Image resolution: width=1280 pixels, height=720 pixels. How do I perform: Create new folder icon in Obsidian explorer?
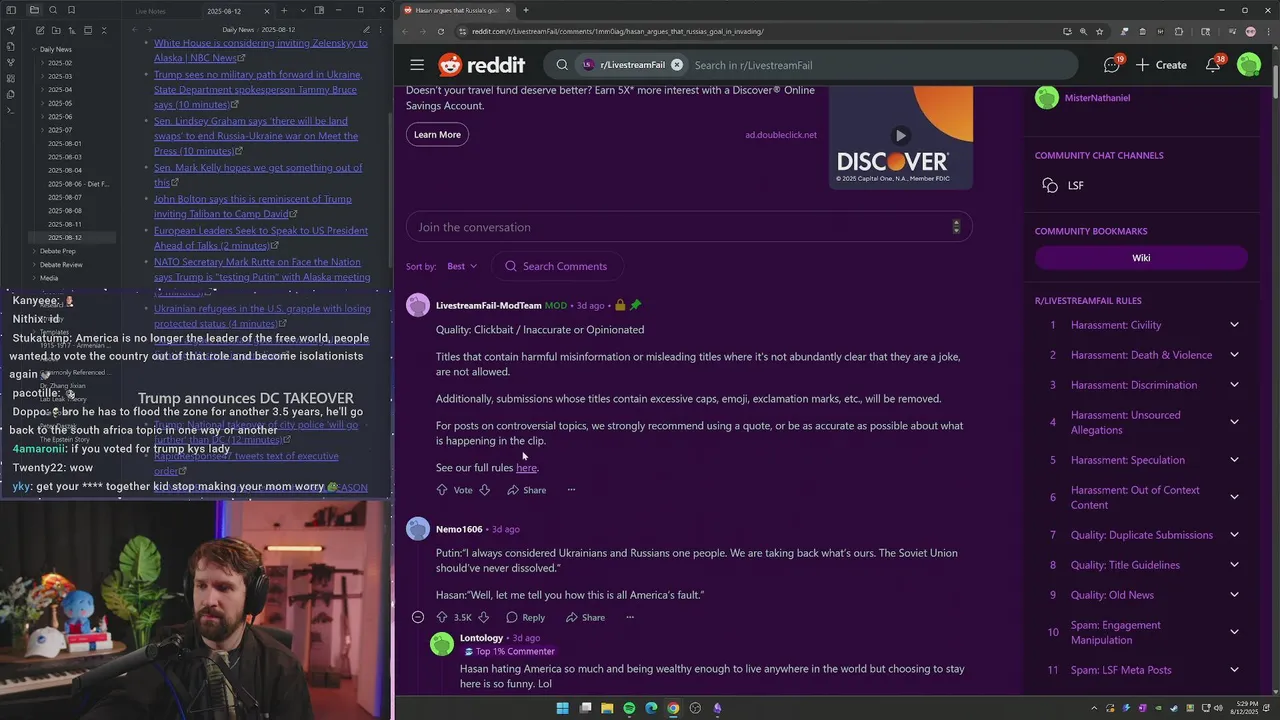(55, 31)
